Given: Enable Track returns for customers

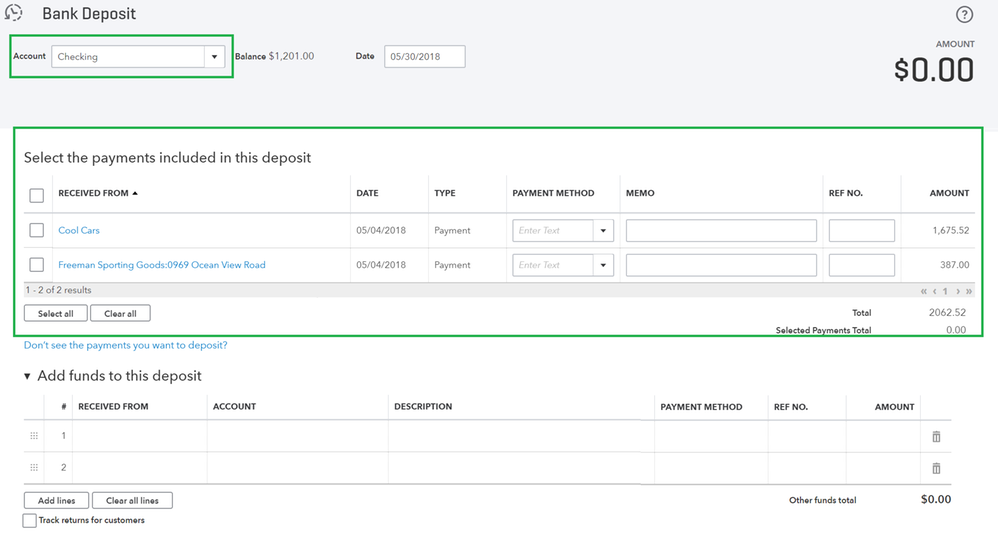Looking at the screenshot, I should 30,521.
